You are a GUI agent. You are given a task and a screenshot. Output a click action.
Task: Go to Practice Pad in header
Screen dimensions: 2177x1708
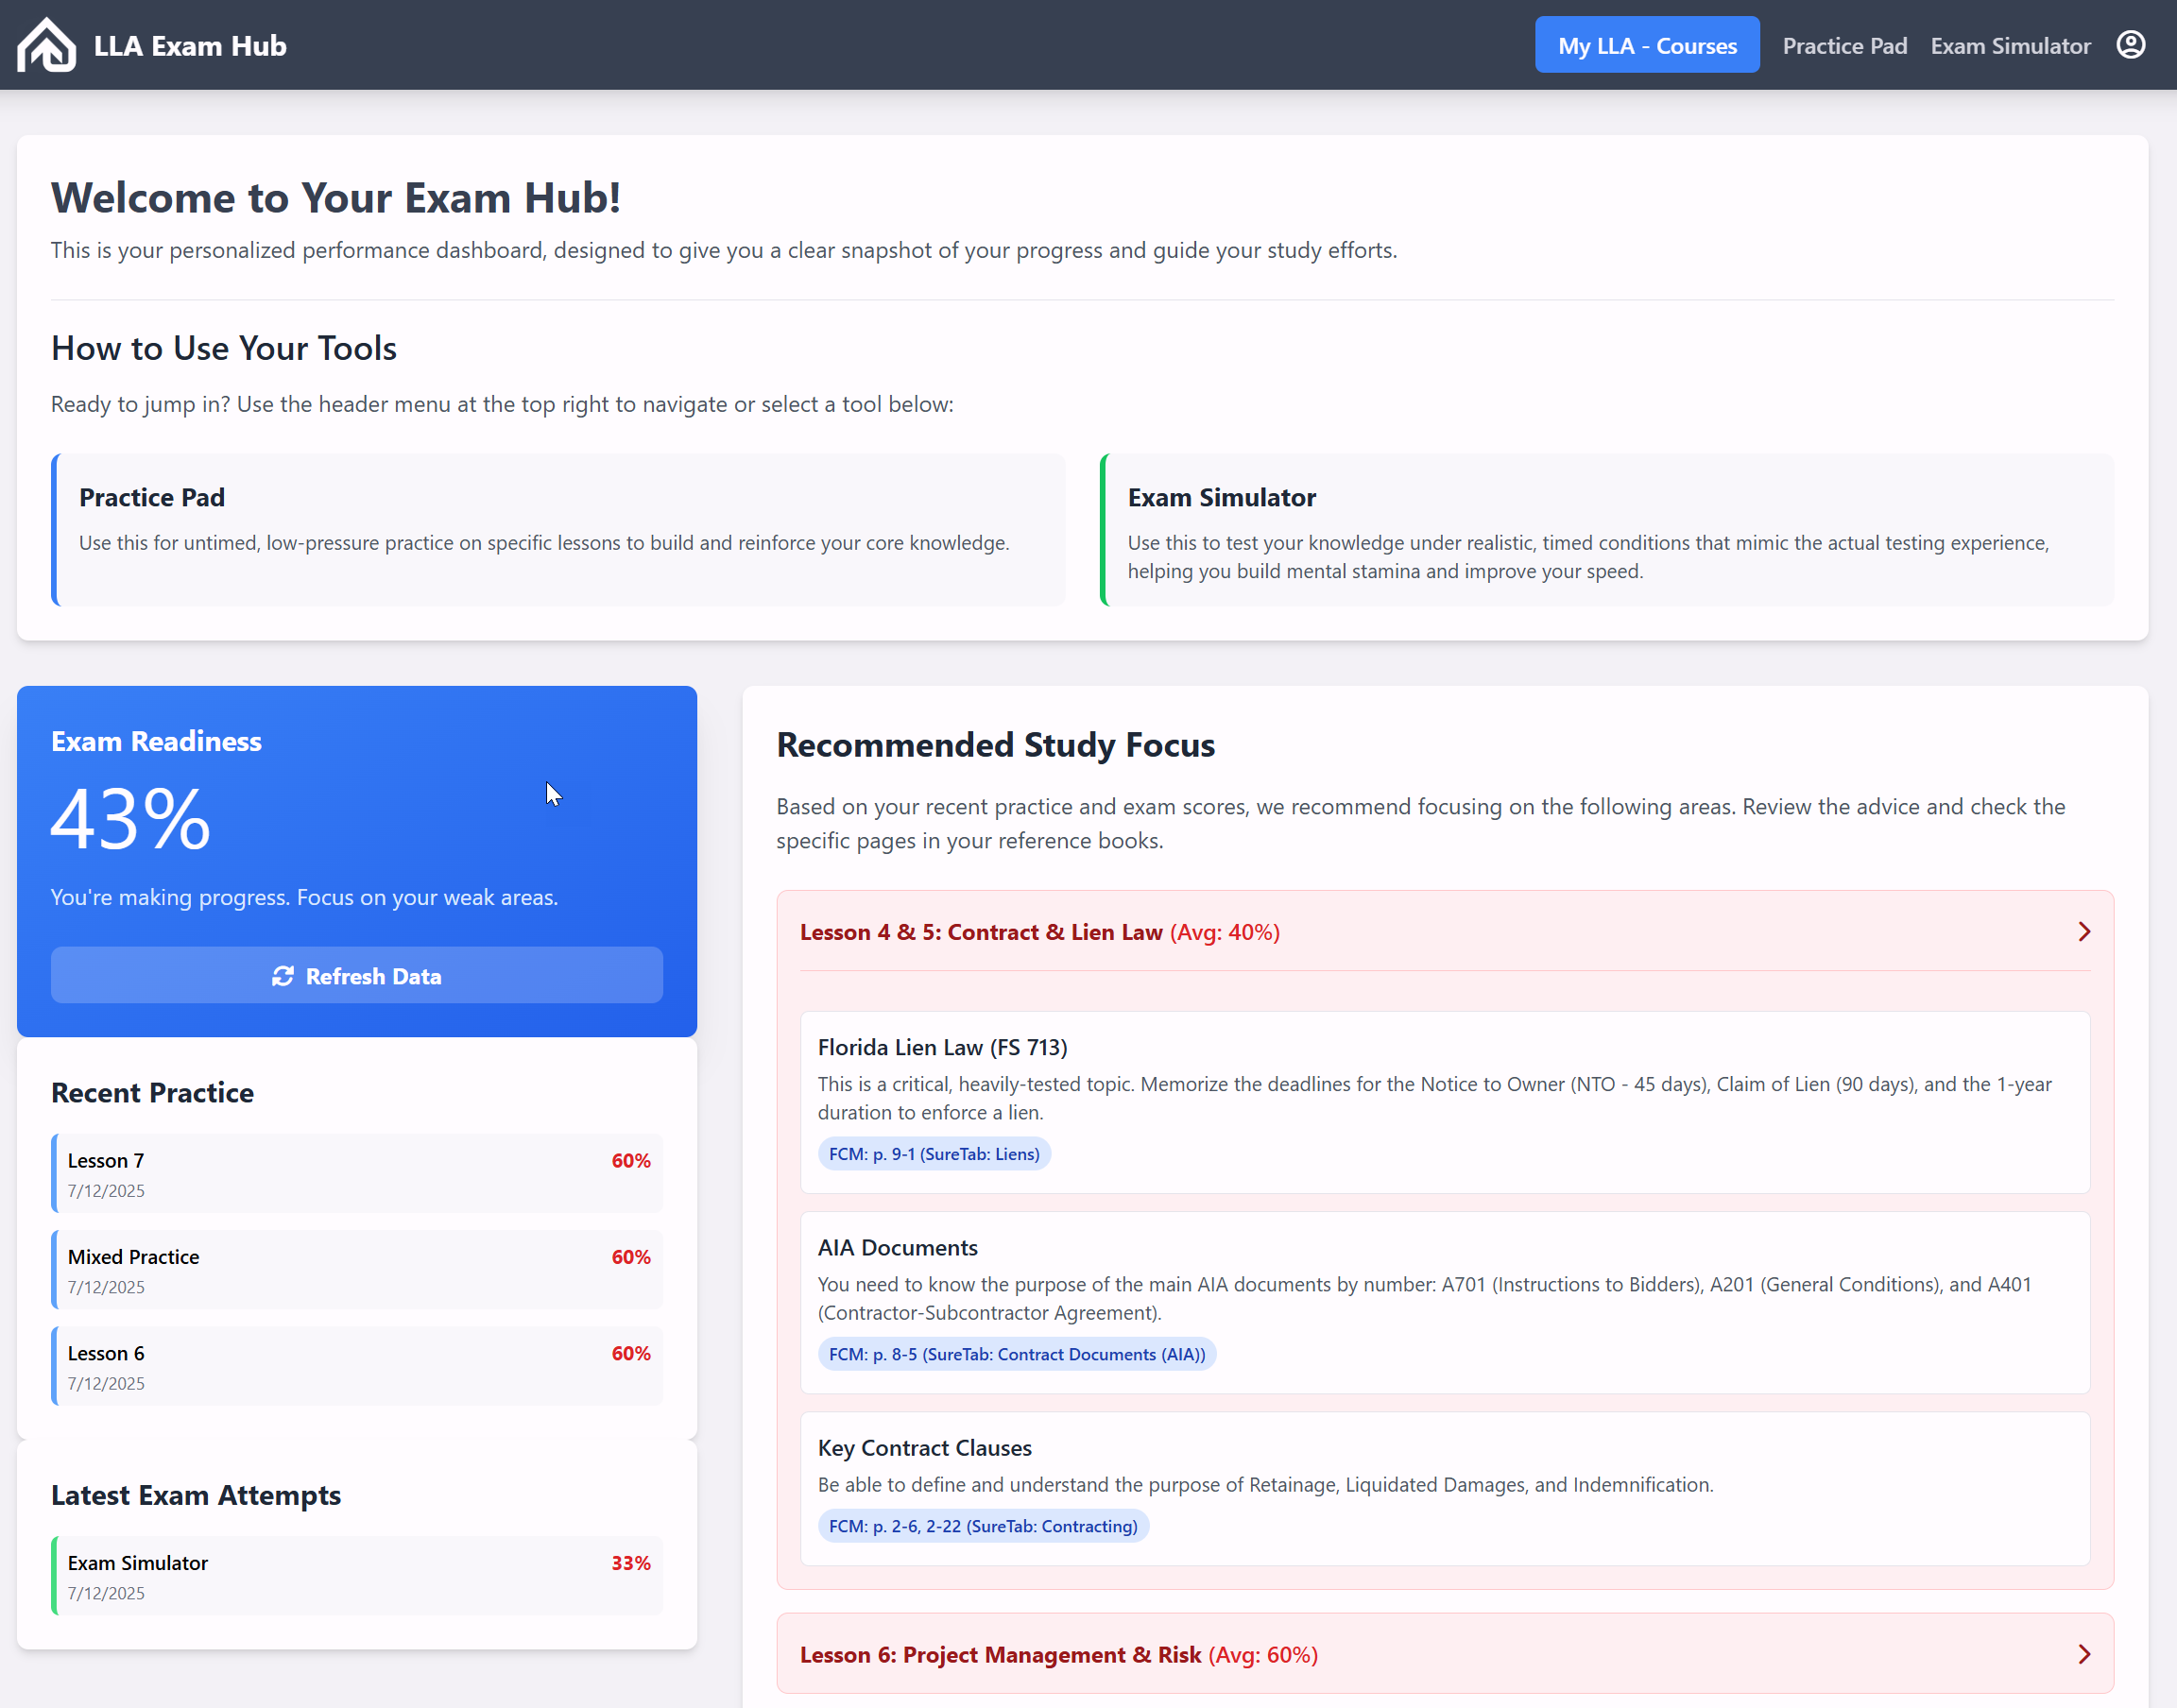pyautogui.click(x=1844, y=46)
